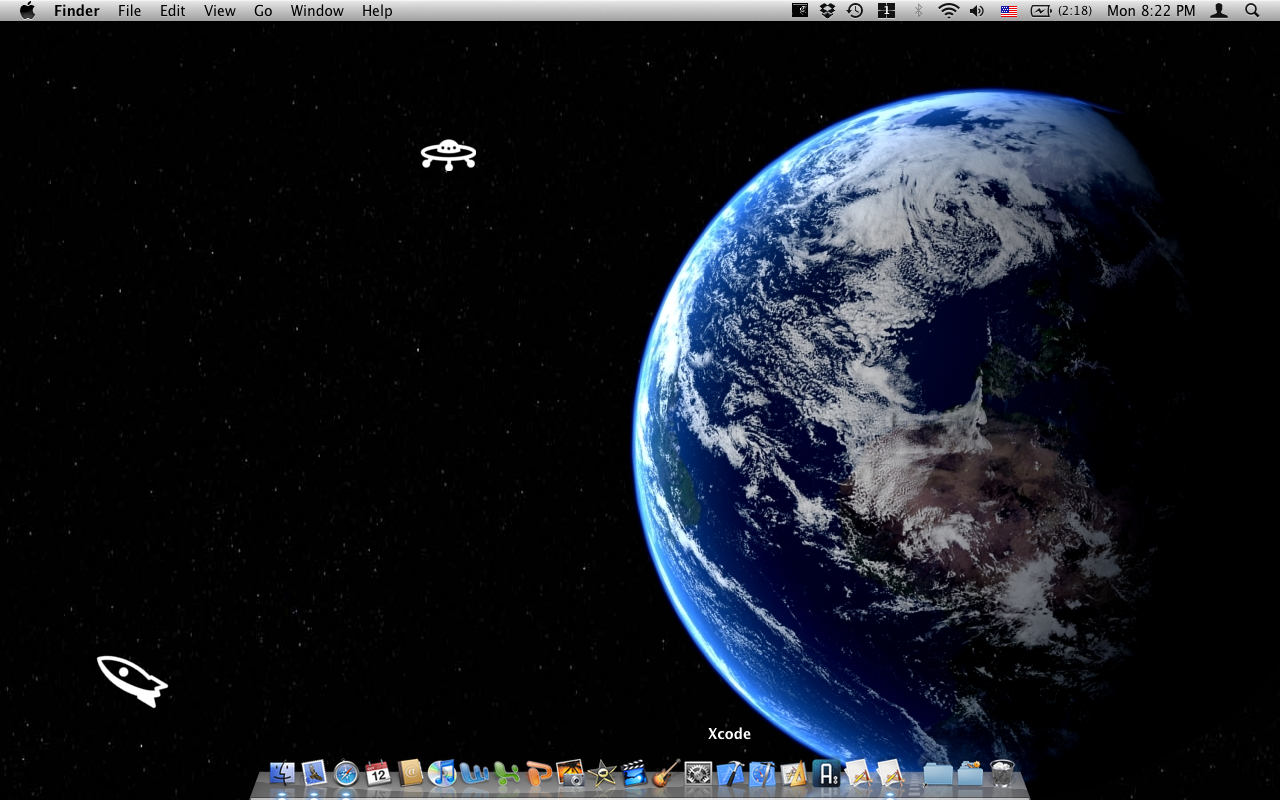Open the View menu
Viewport: 1280px width, 800px height.
coord(220,11)
